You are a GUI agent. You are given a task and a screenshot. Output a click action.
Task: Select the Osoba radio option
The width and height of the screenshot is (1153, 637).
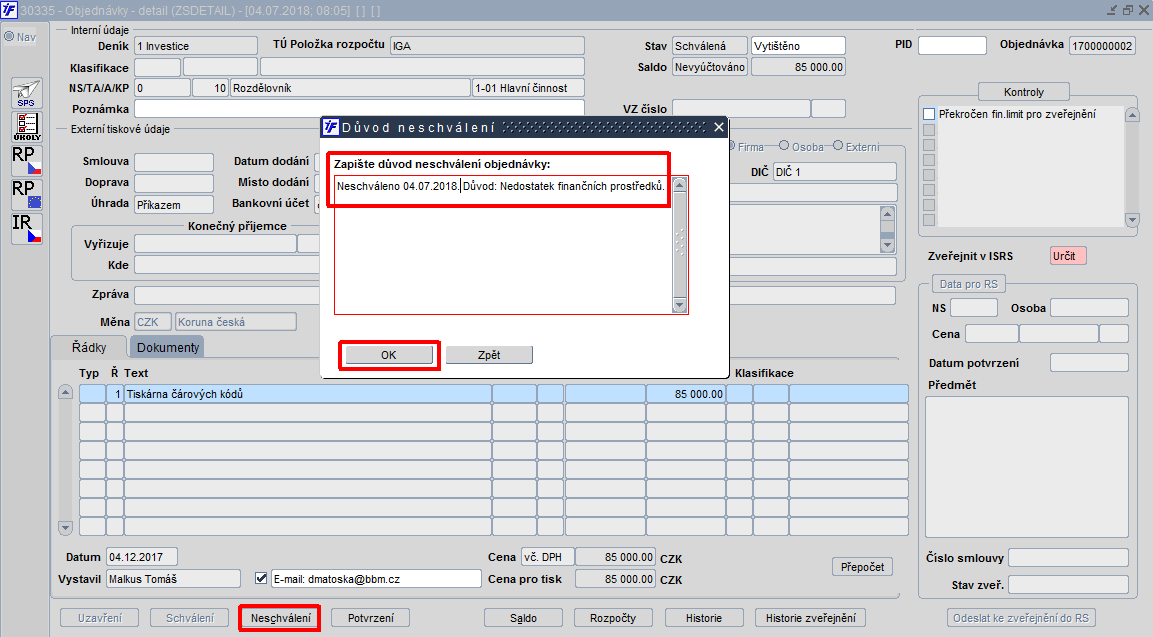point(784,146)
